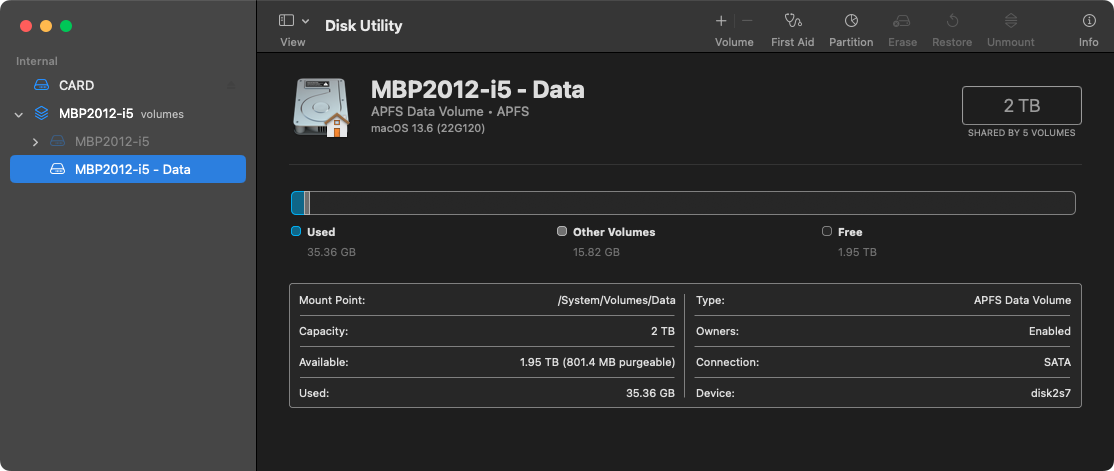Open the Partition pie icon
The image size is (1114, 471).
tap(850, 21)
